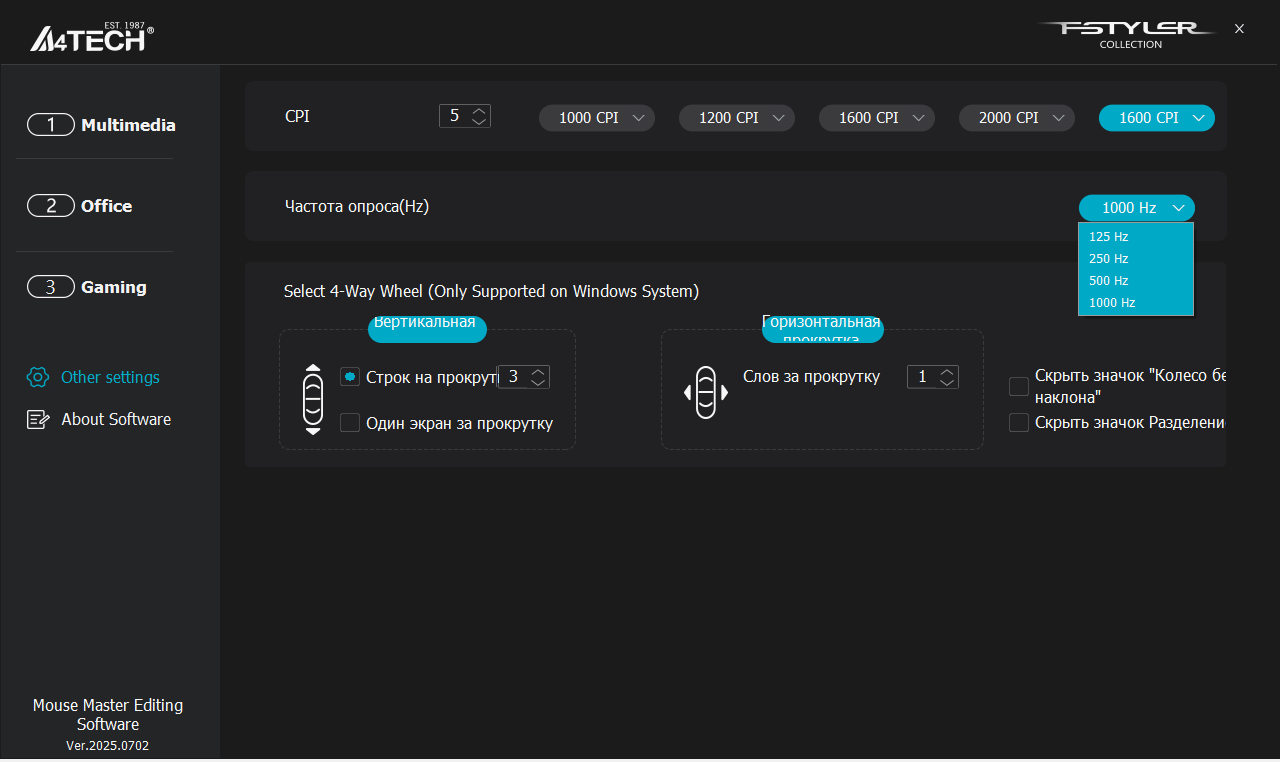
Task: Open Other settings gear icon
Action: coord(38,377)
